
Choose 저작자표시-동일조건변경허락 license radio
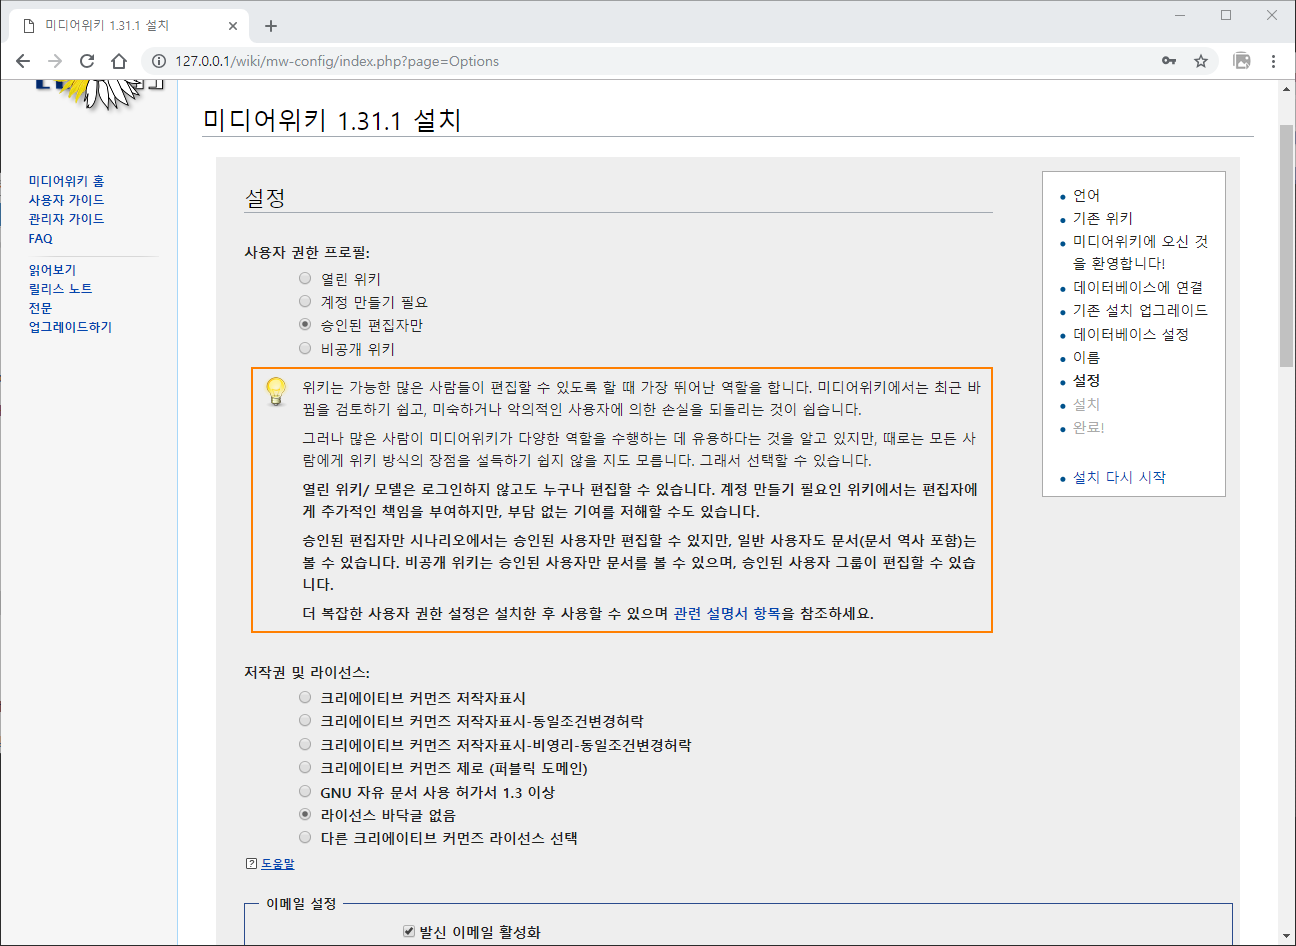click(x=305, y=720)
